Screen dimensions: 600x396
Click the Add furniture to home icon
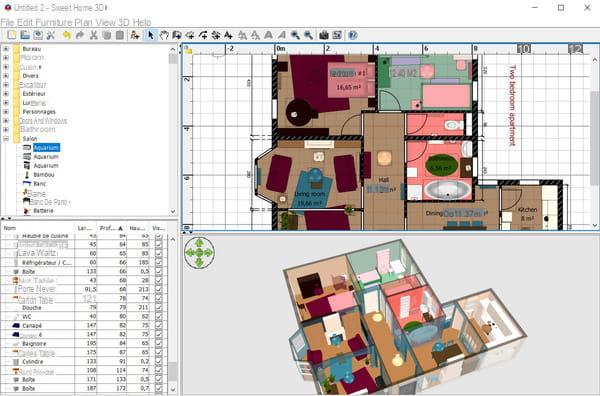pos(135,35)
